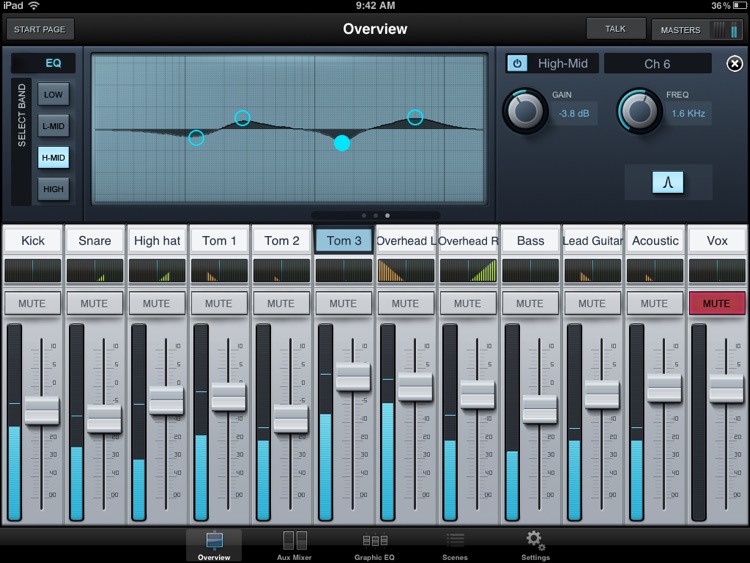Mute the High hat channel
Image resolution: width=750 pixels, height=563 pixels.
pos(156,303)
